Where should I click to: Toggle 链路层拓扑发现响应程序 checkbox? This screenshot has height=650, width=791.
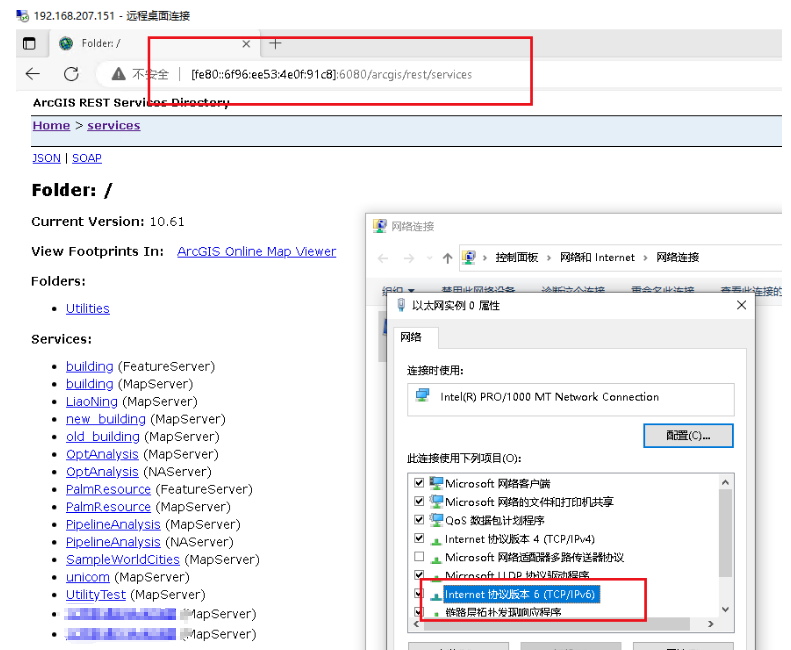tap(419, 612)
